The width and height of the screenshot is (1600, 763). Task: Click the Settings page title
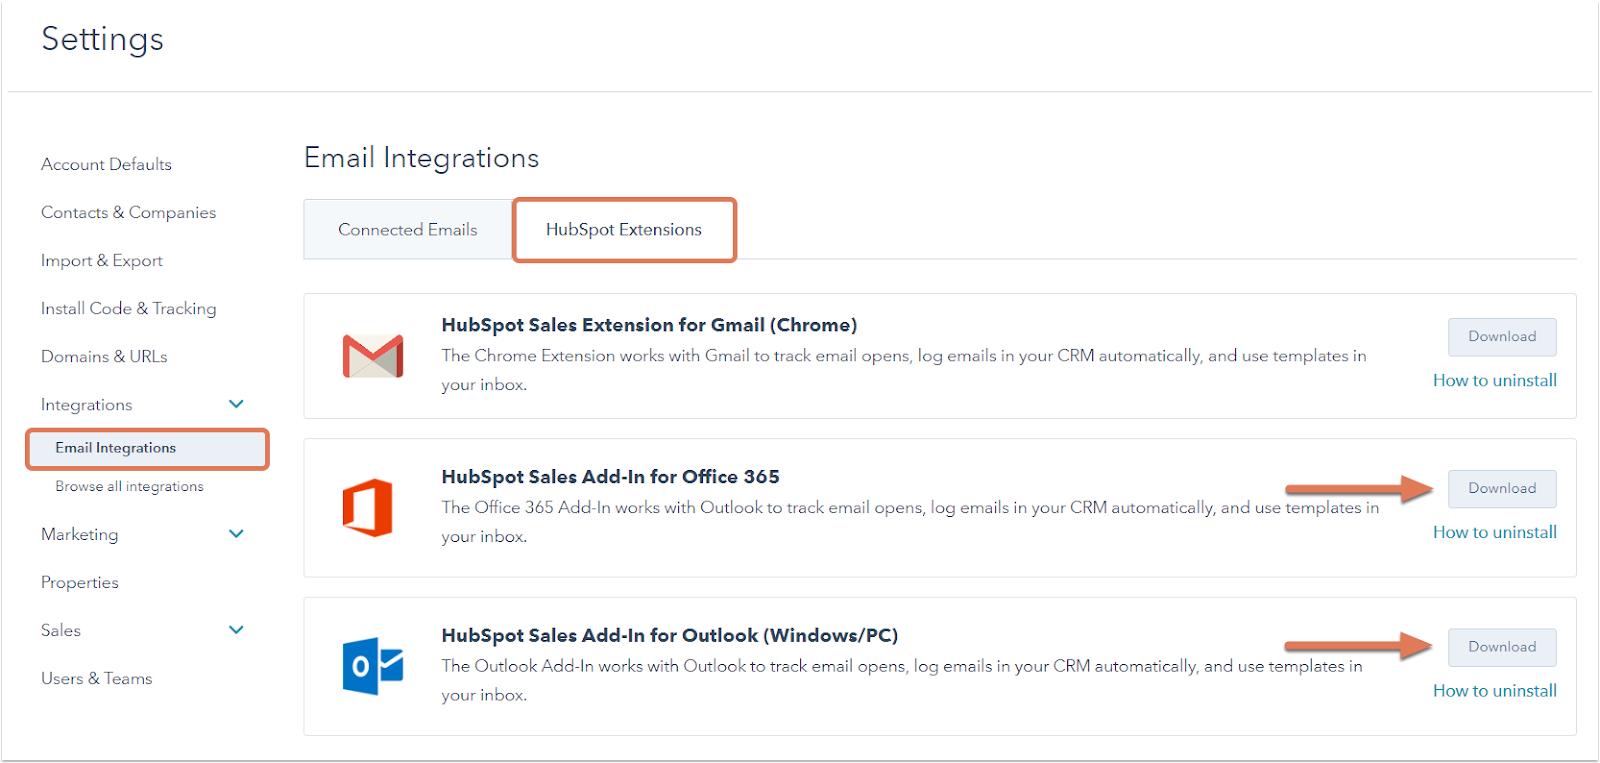[x=102, y=39]
